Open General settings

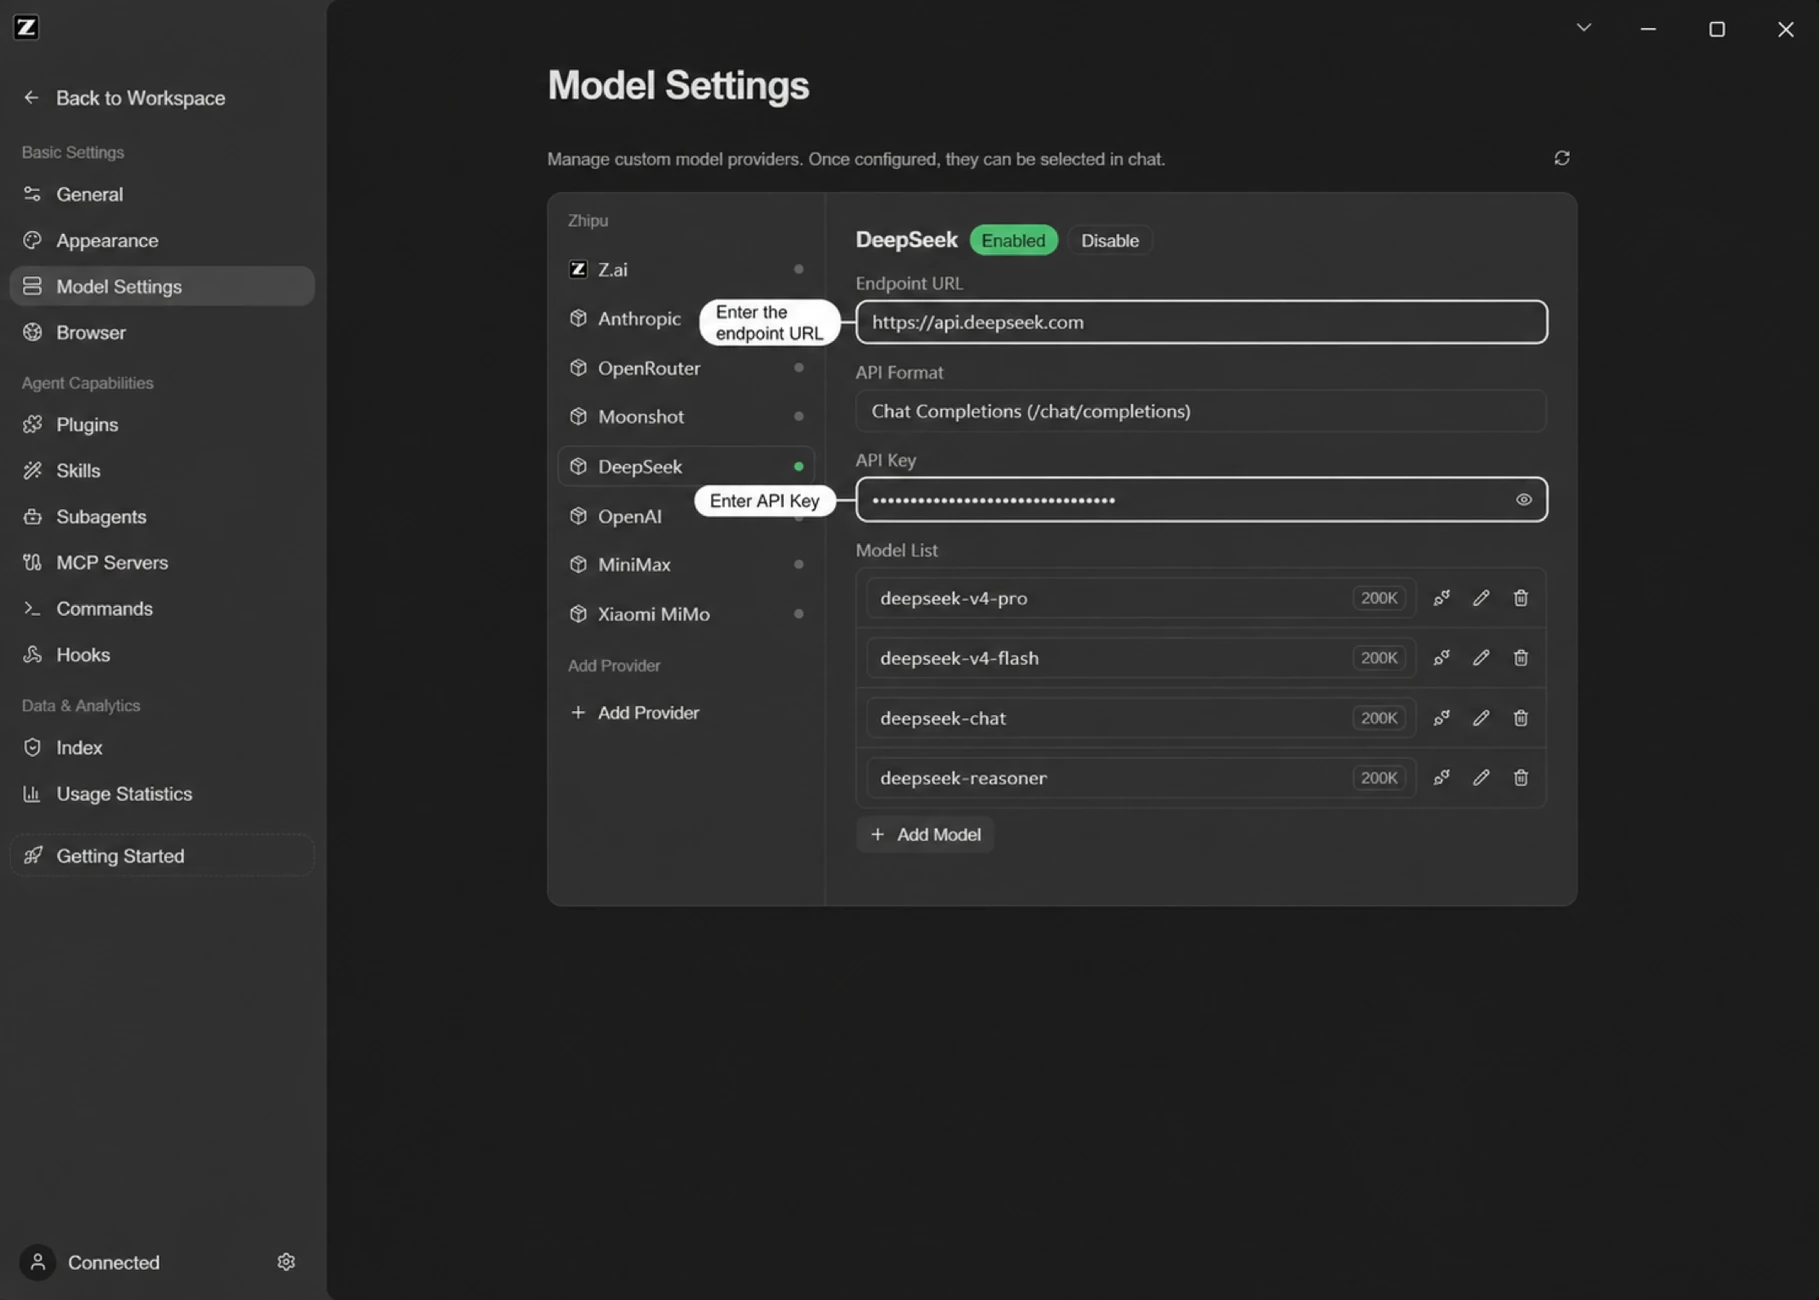pyautogui.click(x=162, y=194)
